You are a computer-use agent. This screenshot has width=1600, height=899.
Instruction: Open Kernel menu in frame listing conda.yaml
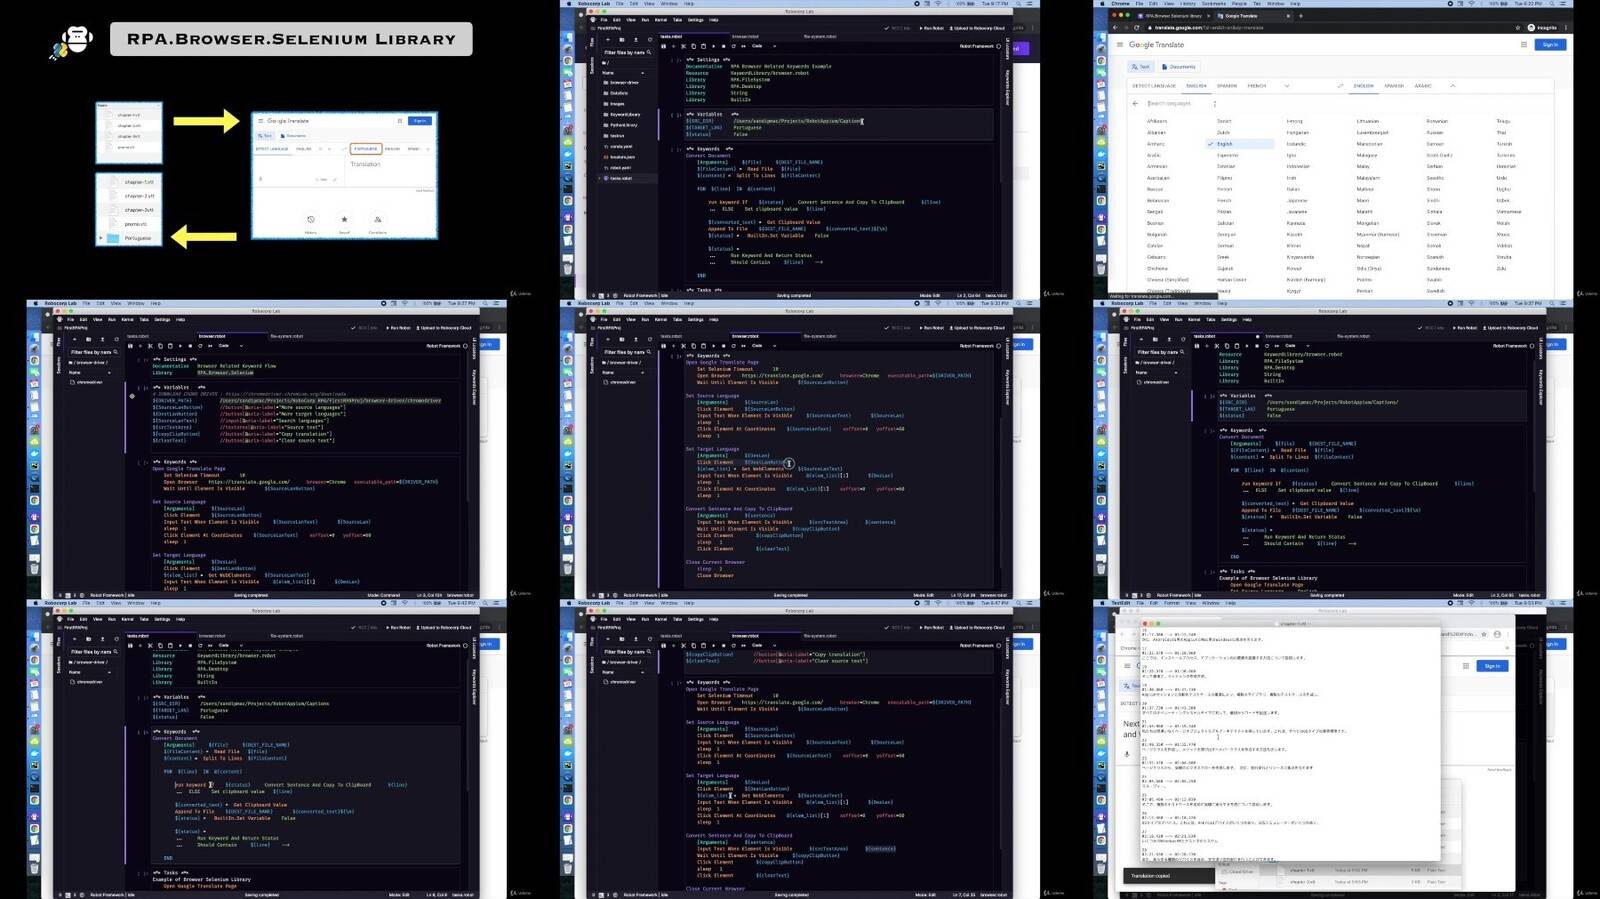[x=661, y=20]
